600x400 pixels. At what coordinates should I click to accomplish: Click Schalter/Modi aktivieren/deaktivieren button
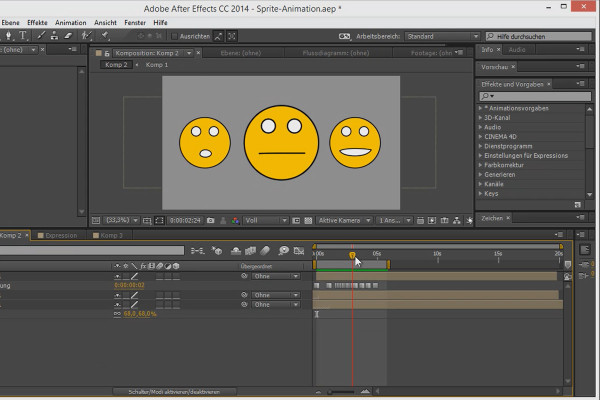click(x=174, y=392)
